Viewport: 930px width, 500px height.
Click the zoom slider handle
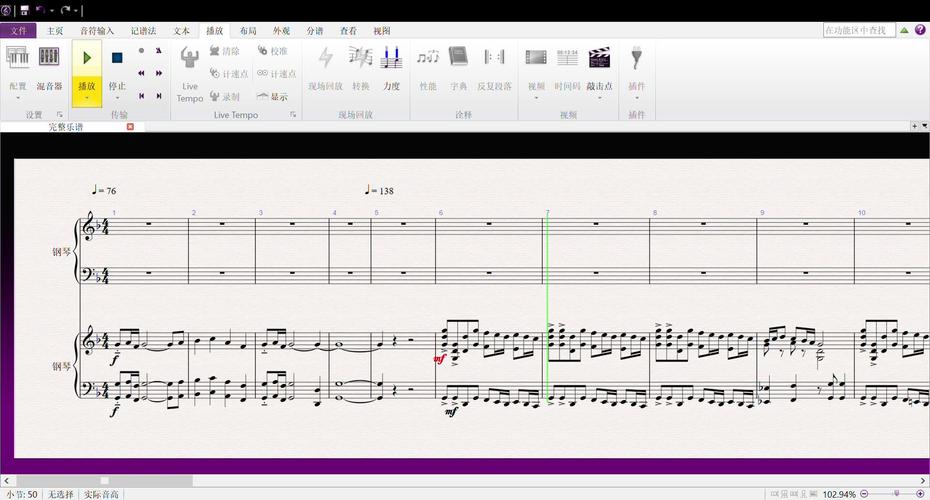click(896, 493)
